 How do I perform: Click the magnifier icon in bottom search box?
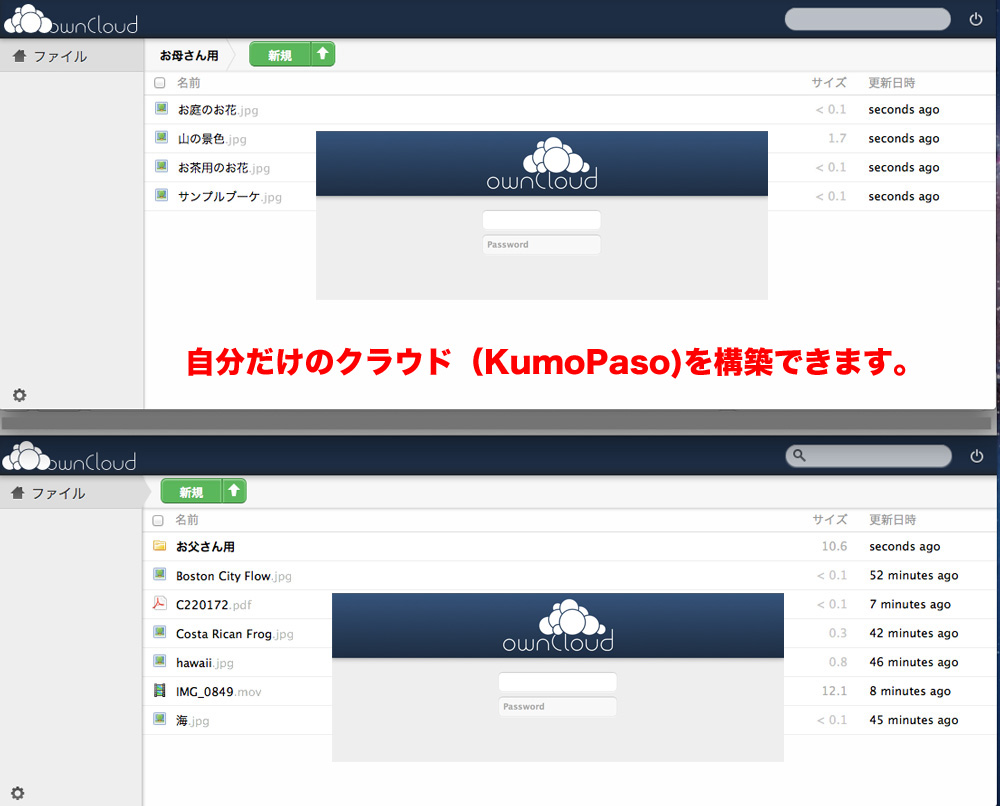click(799, 456)
